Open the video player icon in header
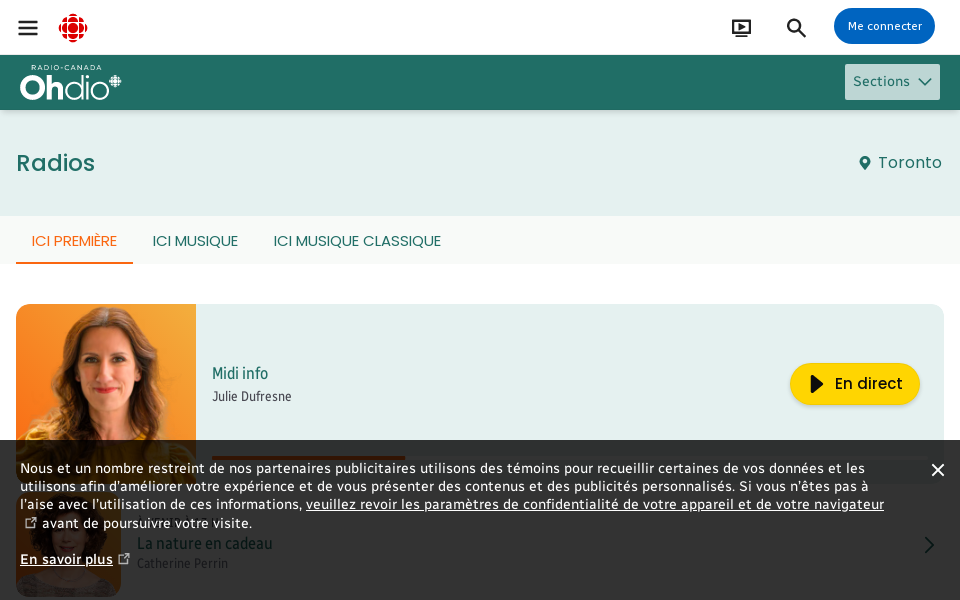The image size is (960, 600). (x=741, y=28)
